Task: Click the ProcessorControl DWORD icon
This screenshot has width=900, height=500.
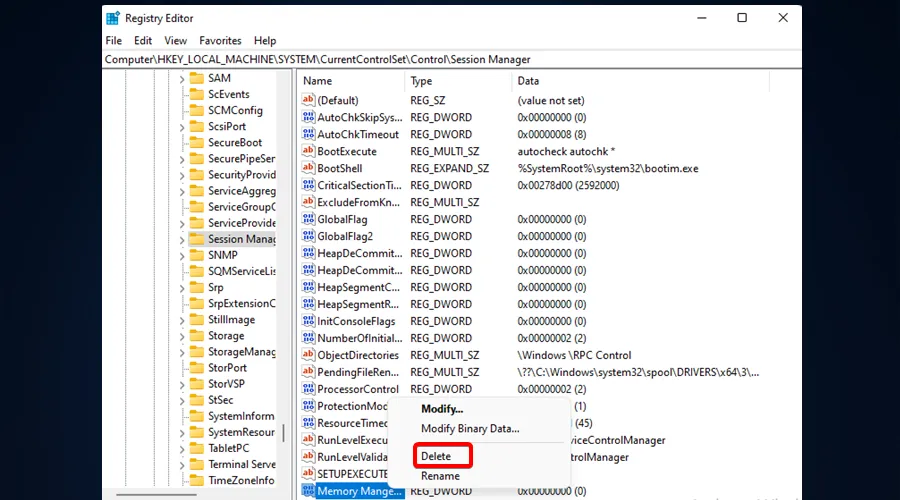Action: (x=308, y=389)
